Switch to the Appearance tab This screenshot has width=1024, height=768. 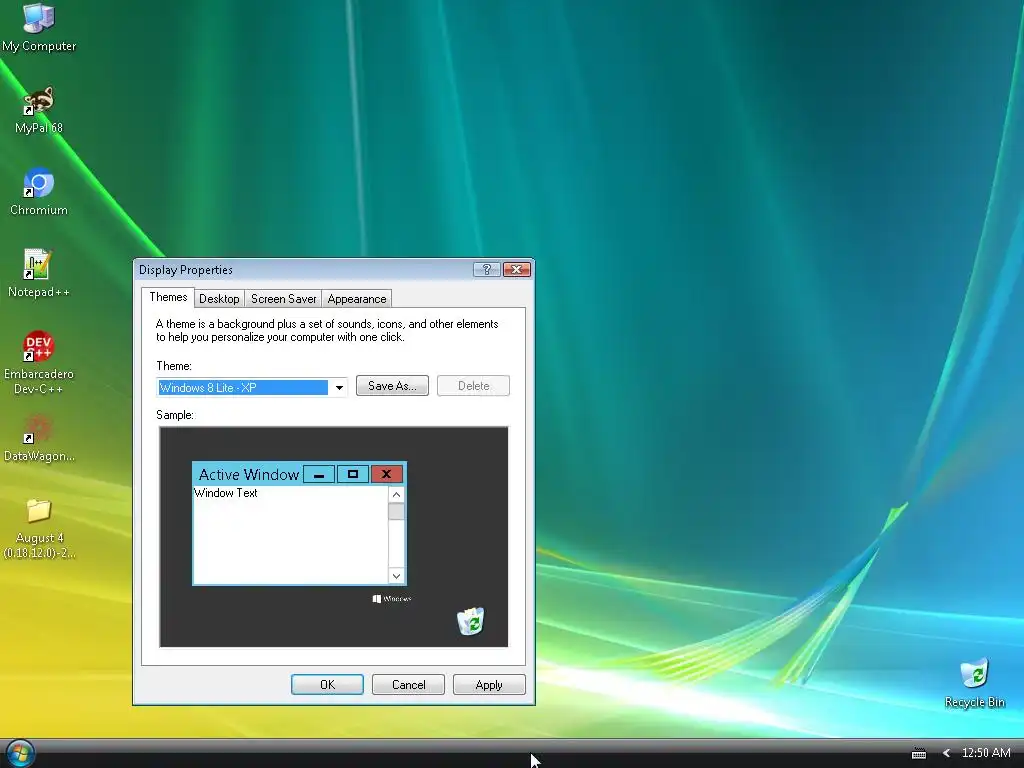357,299
